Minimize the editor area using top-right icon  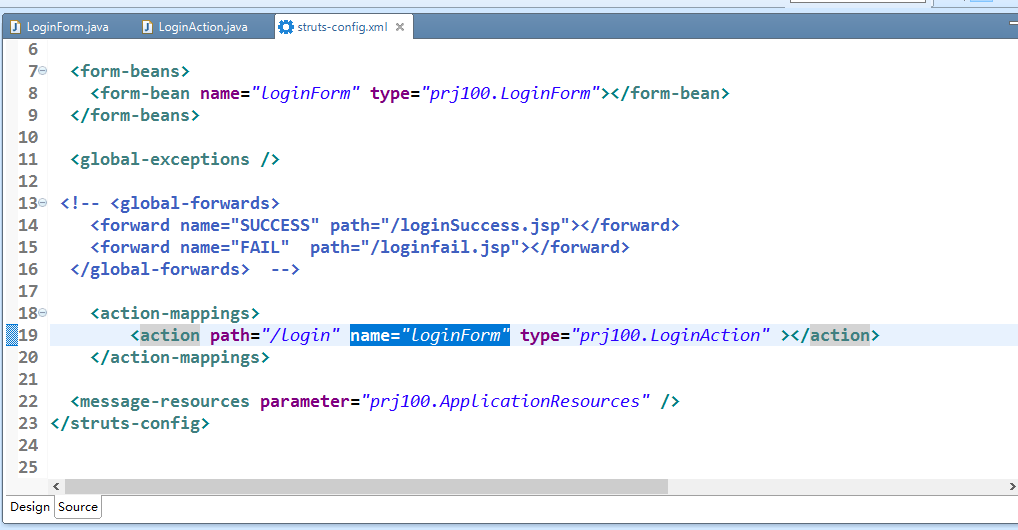pyautogui.click(x=1013, y=23)
